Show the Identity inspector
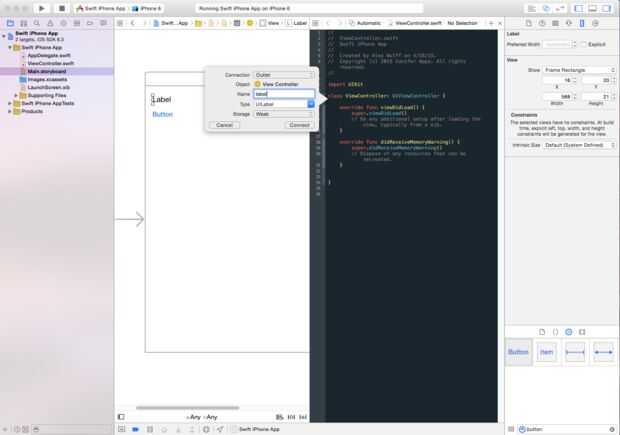The height and width of the screenshot is (435, 620). click(556, 23)
